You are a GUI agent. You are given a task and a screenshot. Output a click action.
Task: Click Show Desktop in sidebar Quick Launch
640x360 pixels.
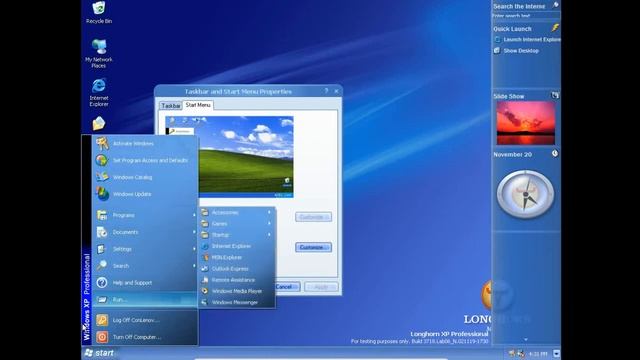pyautogui.click(x=516, y=51)
